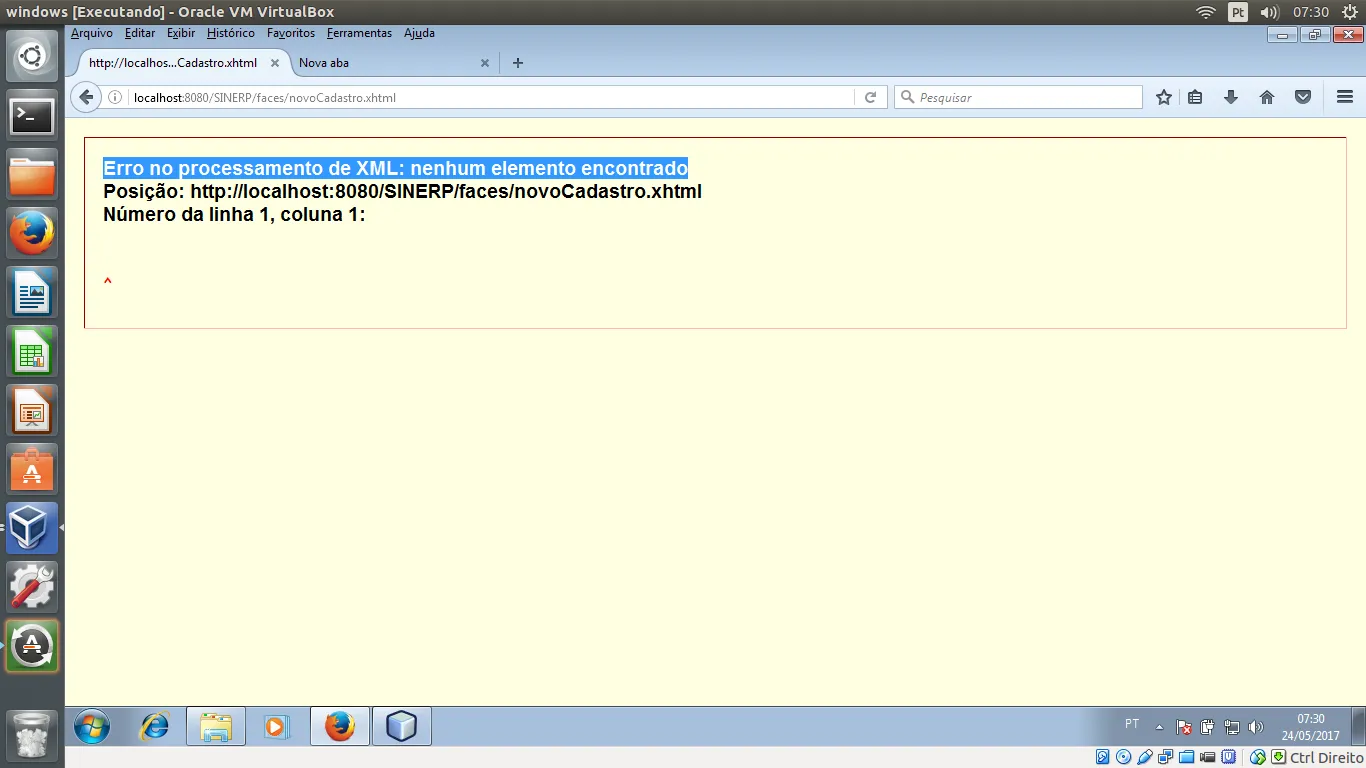
Task: Open the Firefox hamburger menu
Action: point(1344,97)
